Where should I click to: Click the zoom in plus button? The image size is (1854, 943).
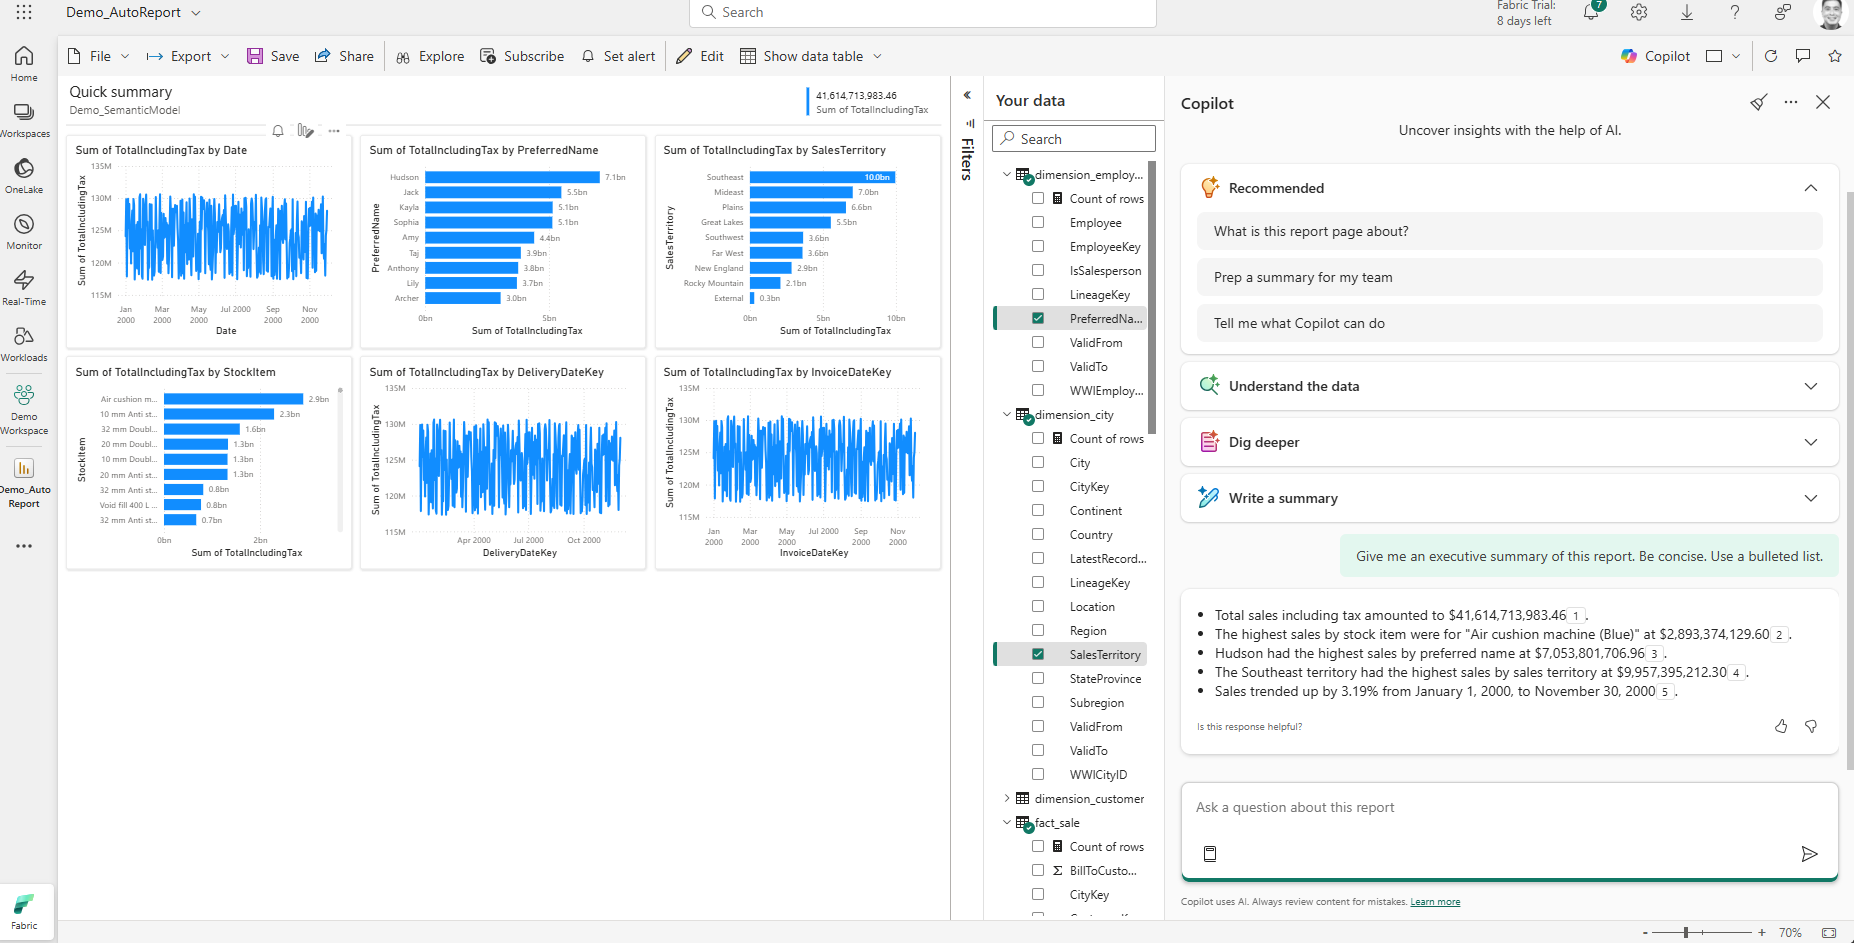pos(1762,932)
